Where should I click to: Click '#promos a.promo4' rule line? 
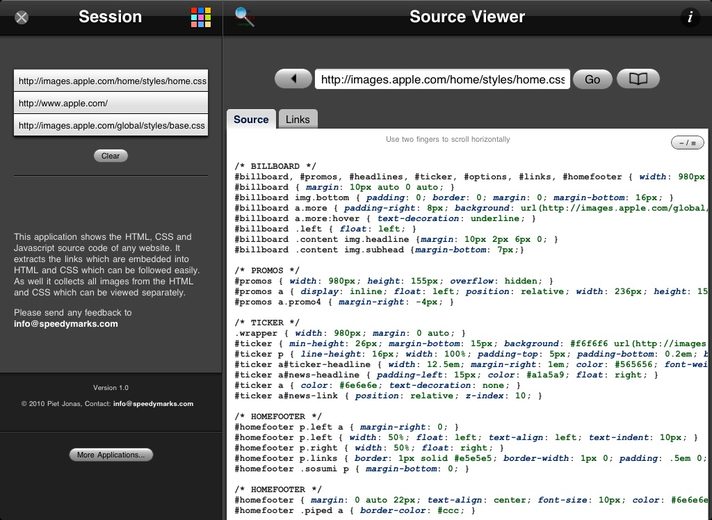click(344, 302)
